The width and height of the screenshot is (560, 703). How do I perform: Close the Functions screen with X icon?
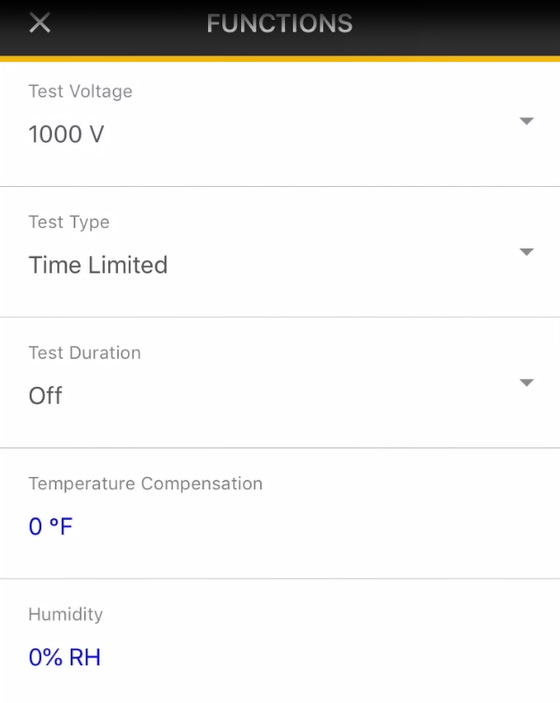(39, 23)
